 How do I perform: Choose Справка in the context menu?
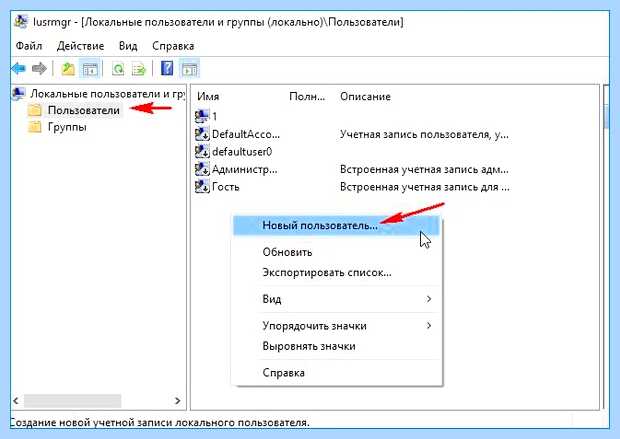tap(336, 373)
